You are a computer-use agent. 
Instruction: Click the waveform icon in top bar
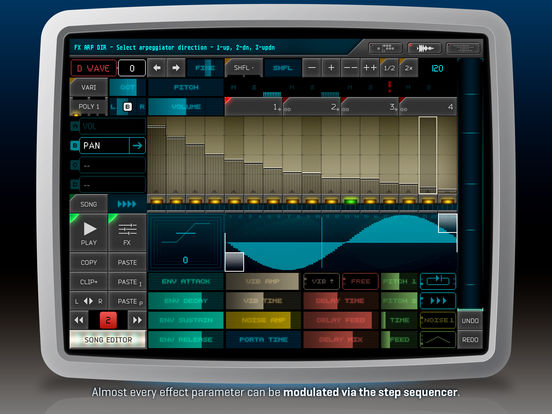click(x=425, y=48)
